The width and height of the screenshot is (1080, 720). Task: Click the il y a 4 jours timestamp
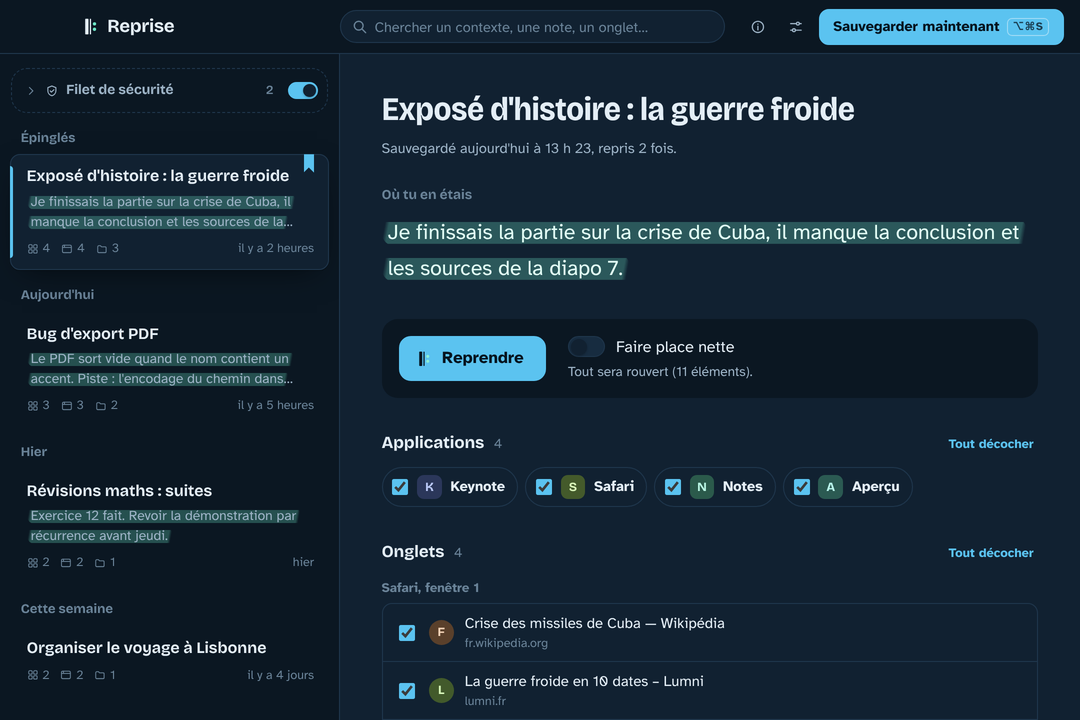(x=280, y=675)
